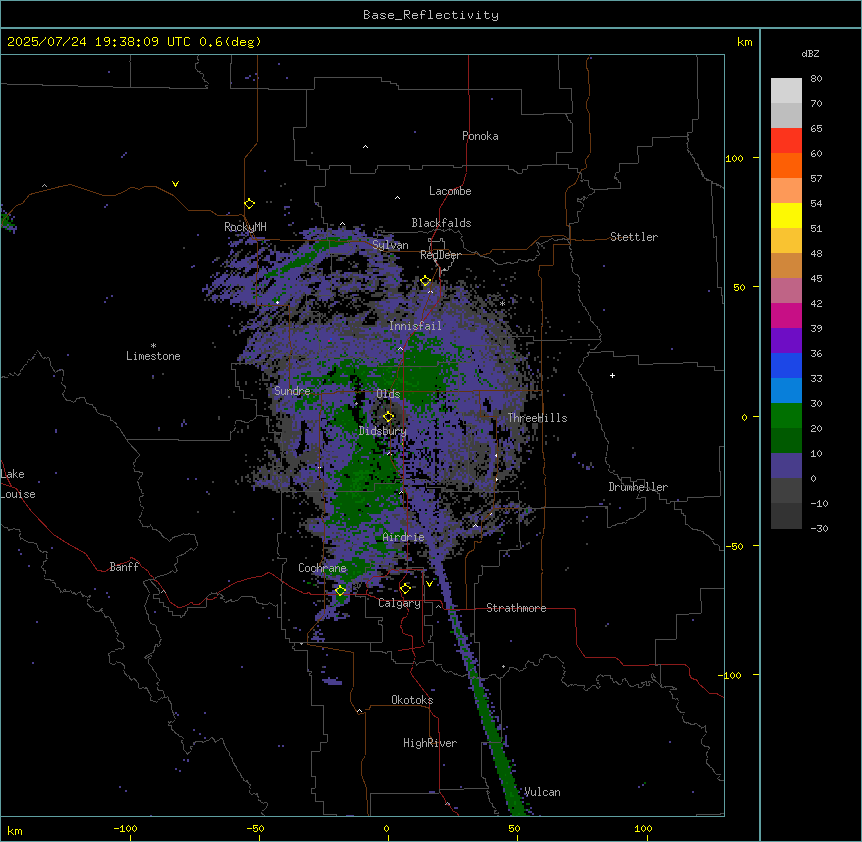Click the 80 value at legend top
This screenshot has height=842, width=862.
pyautogui.click(x=816, y=79)
